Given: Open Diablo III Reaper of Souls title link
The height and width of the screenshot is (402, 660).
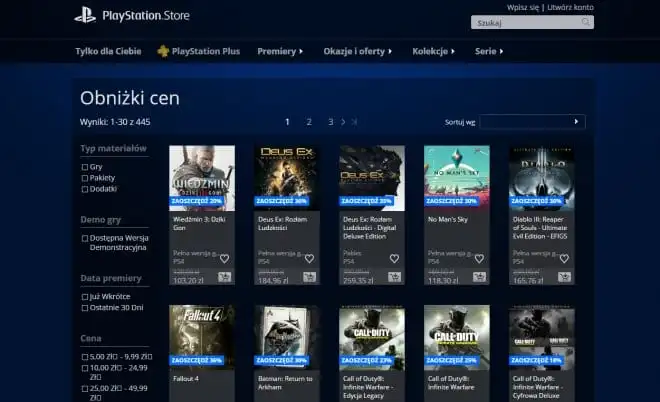Looking at the screenshot, I should [x=540, y=228].
